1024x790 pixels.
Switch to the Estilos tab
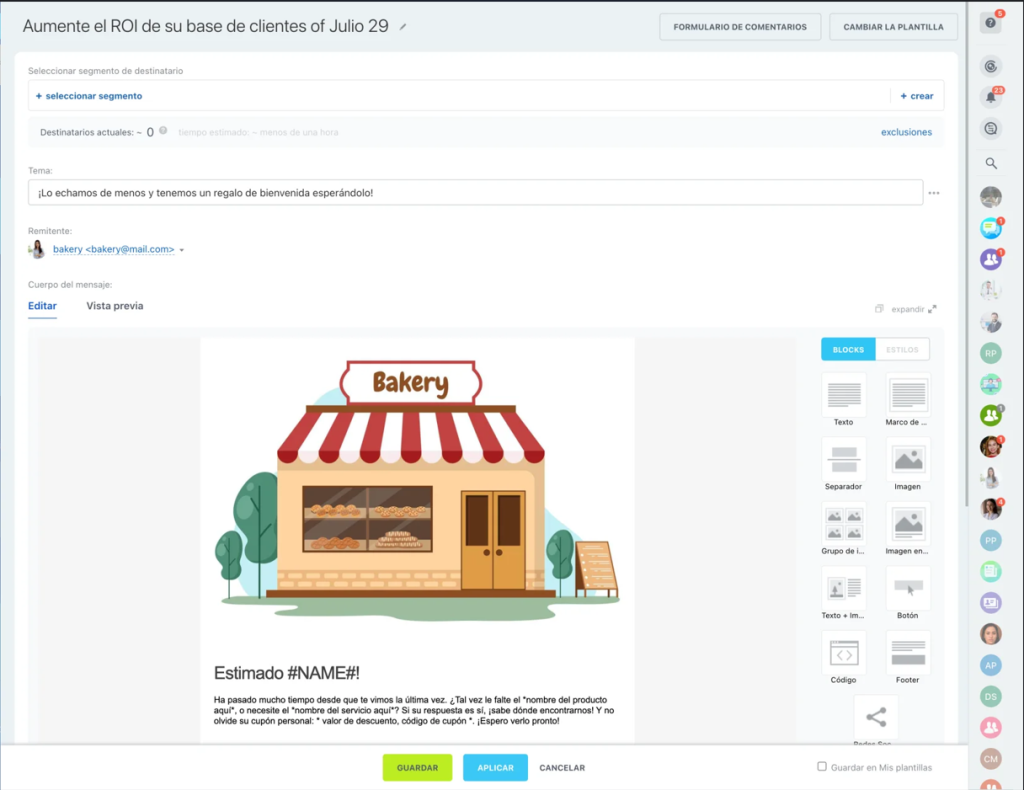coord(902,349)
